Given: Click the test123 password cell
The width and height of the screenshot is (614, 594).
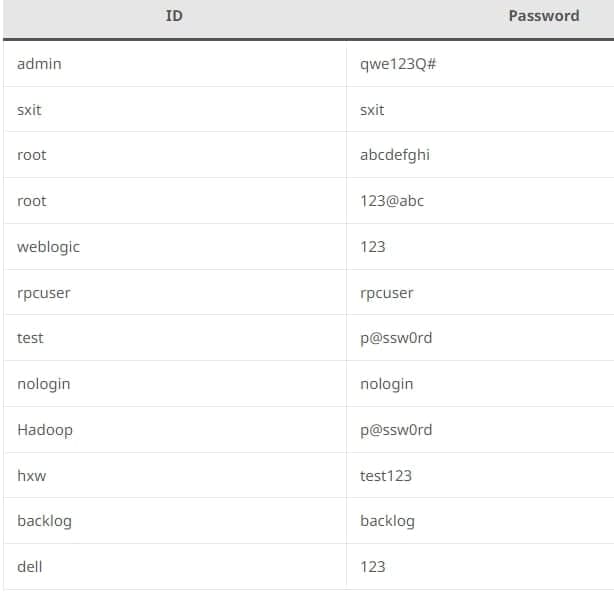Looking at the screenshot, I should coord(386,476).
